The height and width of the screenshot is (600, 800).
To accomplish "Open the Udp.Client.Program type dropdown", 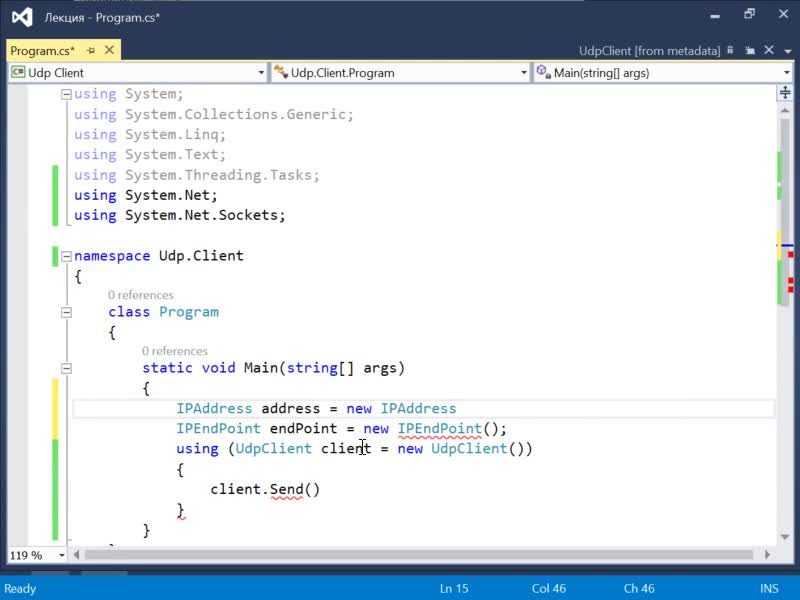I will [523, 73].
